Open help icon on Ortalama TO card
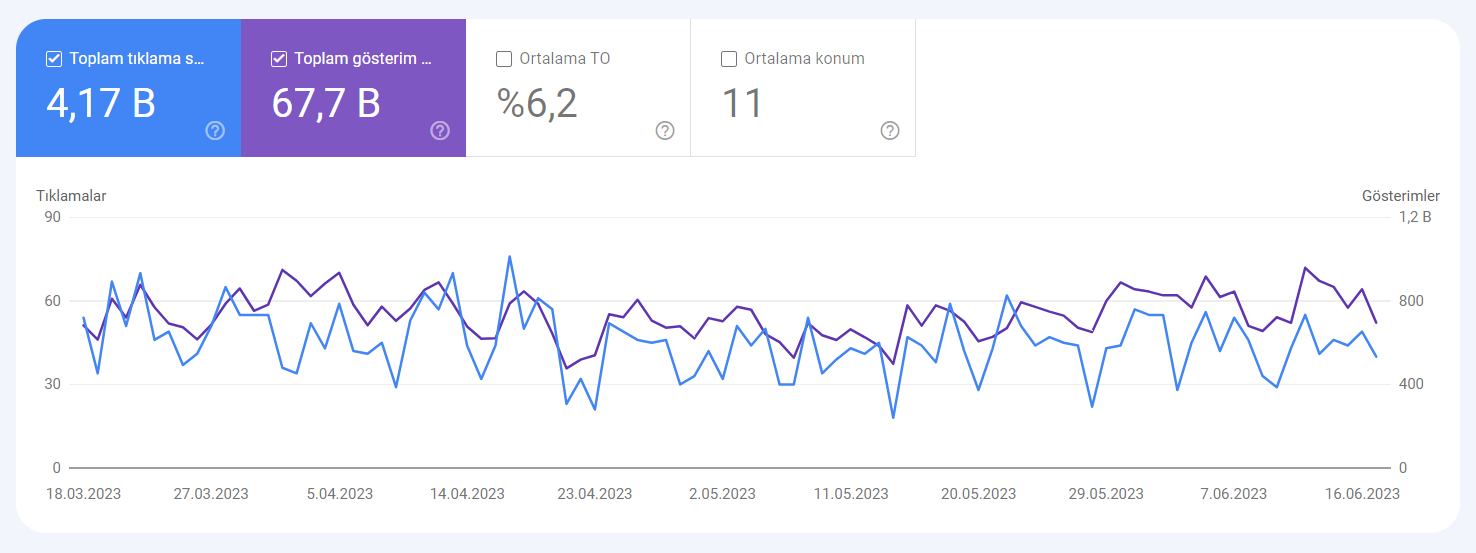The width and height of the screenshot is (1476, 553). click(x=665, y=131)
